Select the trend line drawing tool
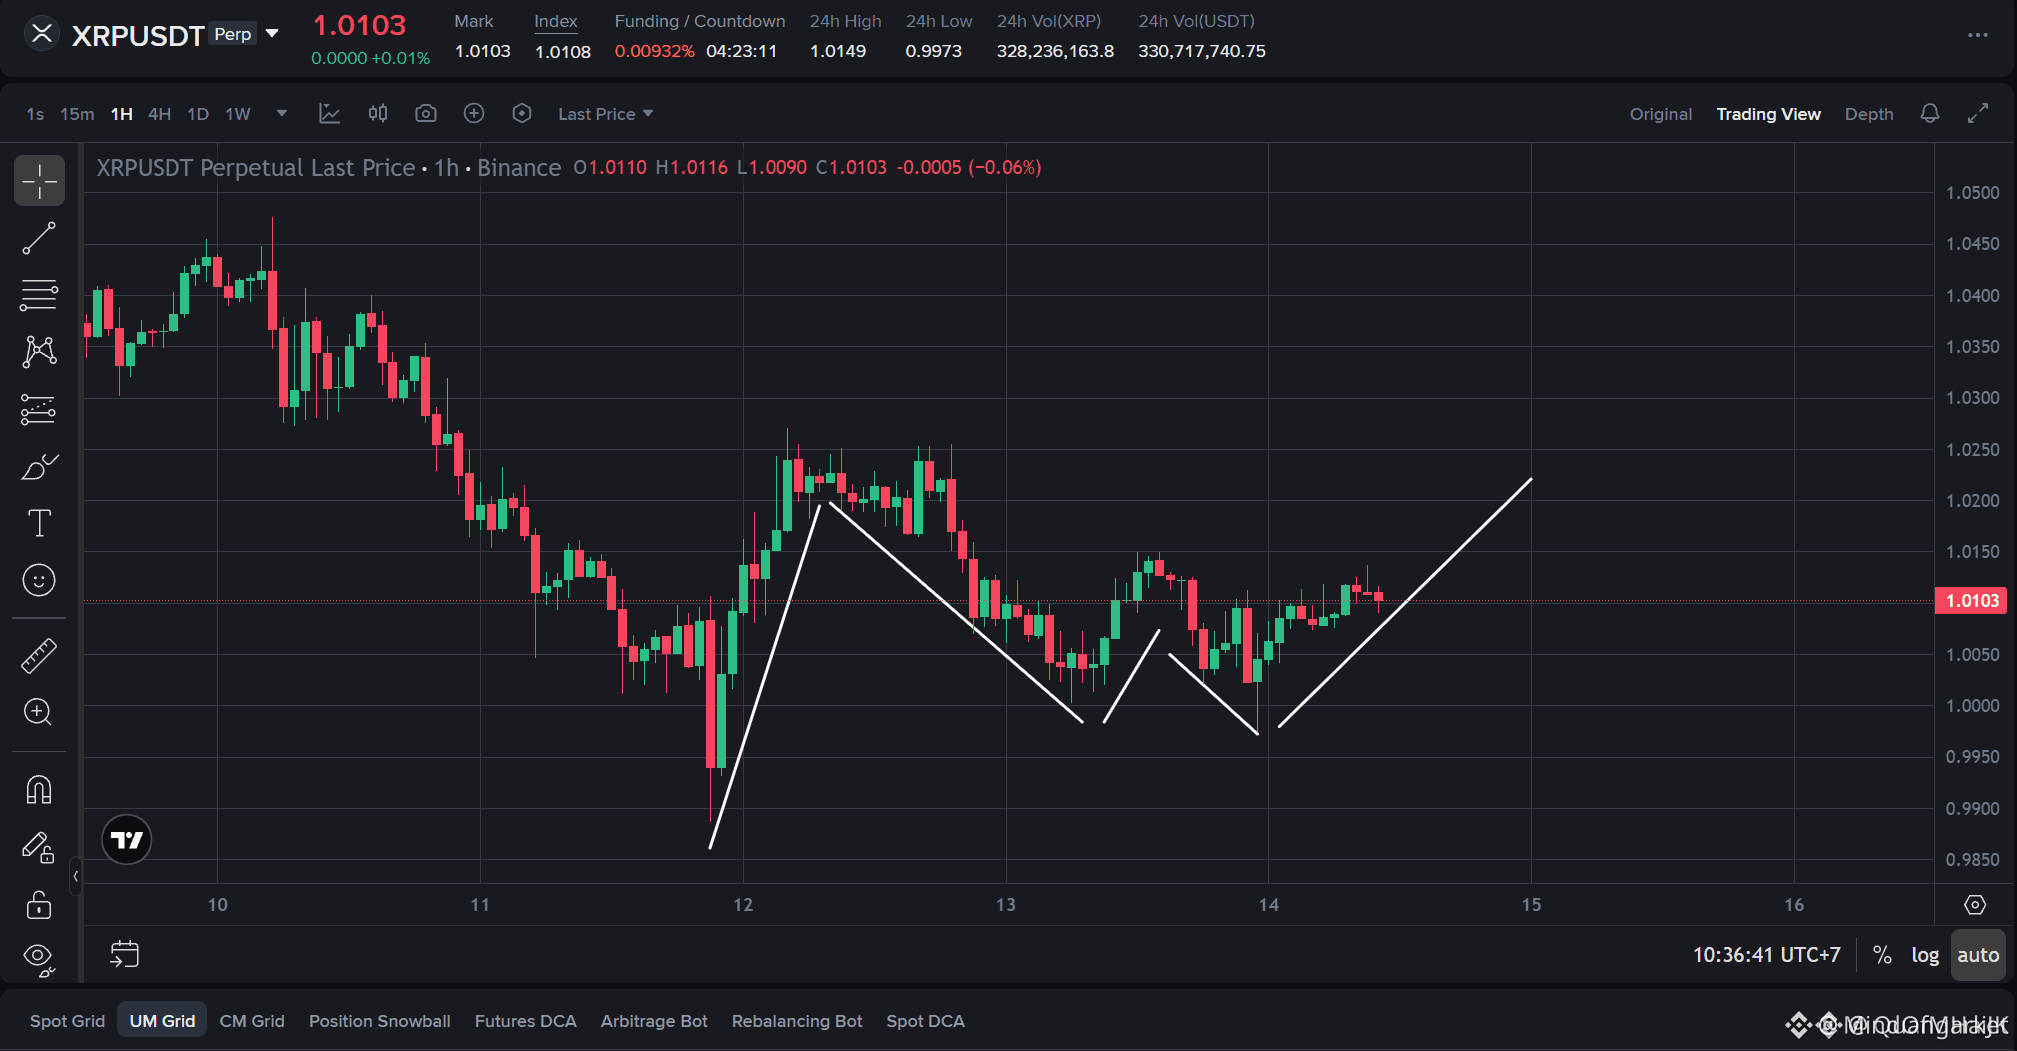 pyautogui.click(x=39, y=238)
